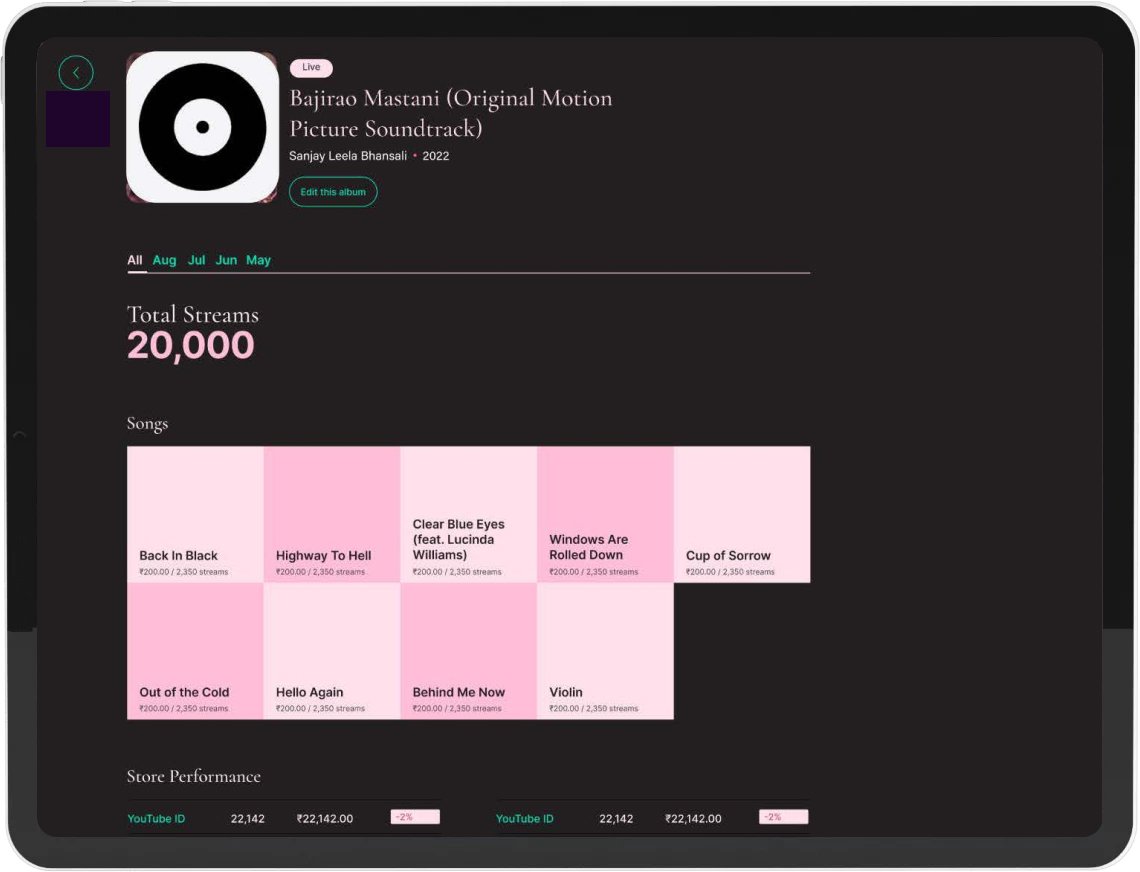Click the 20,000 total streams figure
Image resolution: width=1140 pixels, height=872 pixels.
click(190, 345)
